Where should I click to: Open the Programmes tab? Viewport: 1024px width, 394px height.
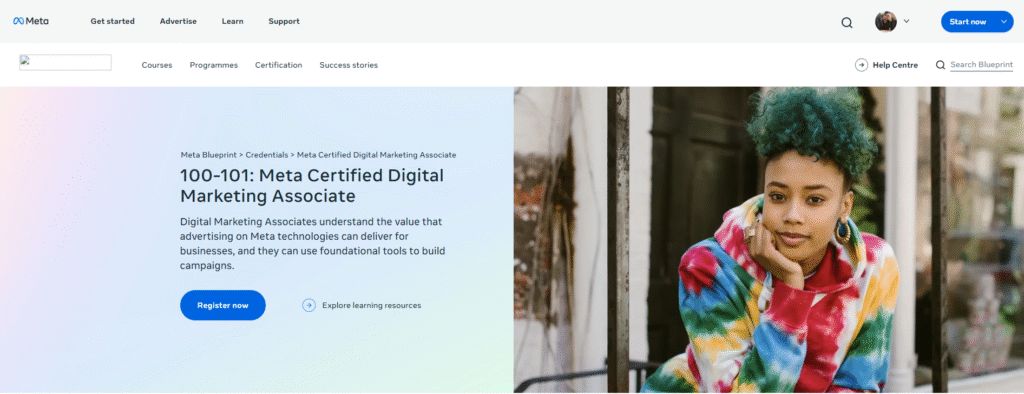(214, 65)
